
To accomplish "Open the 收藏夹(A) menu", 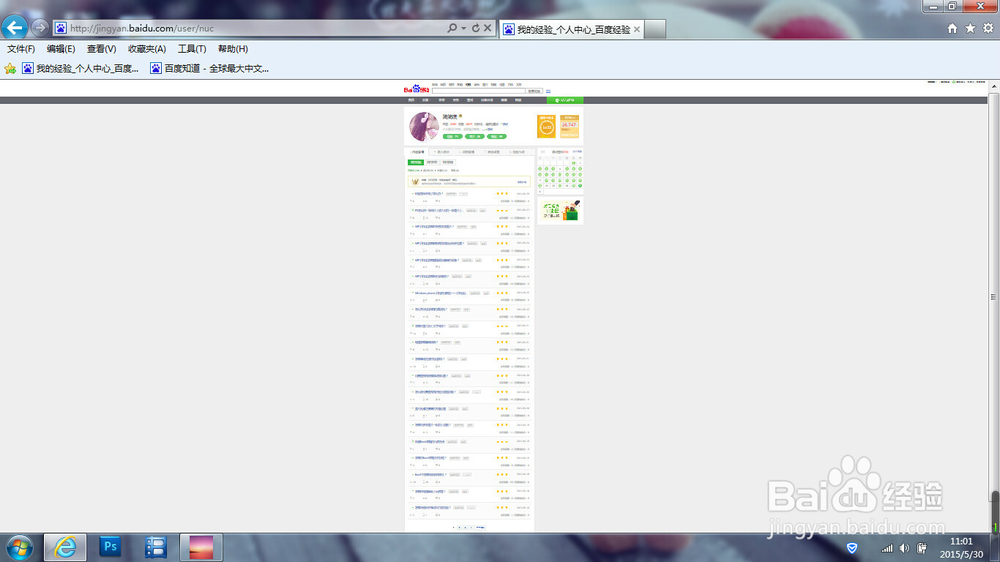I will [x=147, y=48].
